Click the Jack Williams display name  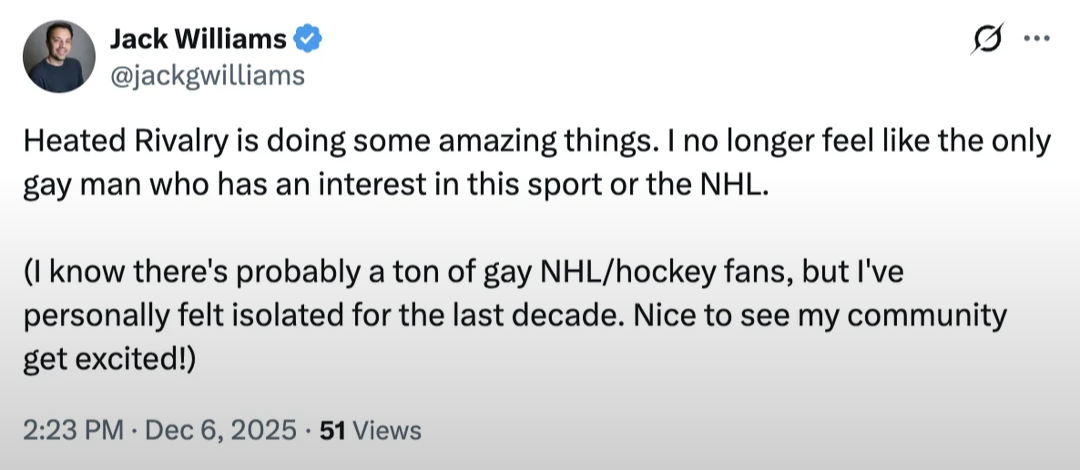198,39
